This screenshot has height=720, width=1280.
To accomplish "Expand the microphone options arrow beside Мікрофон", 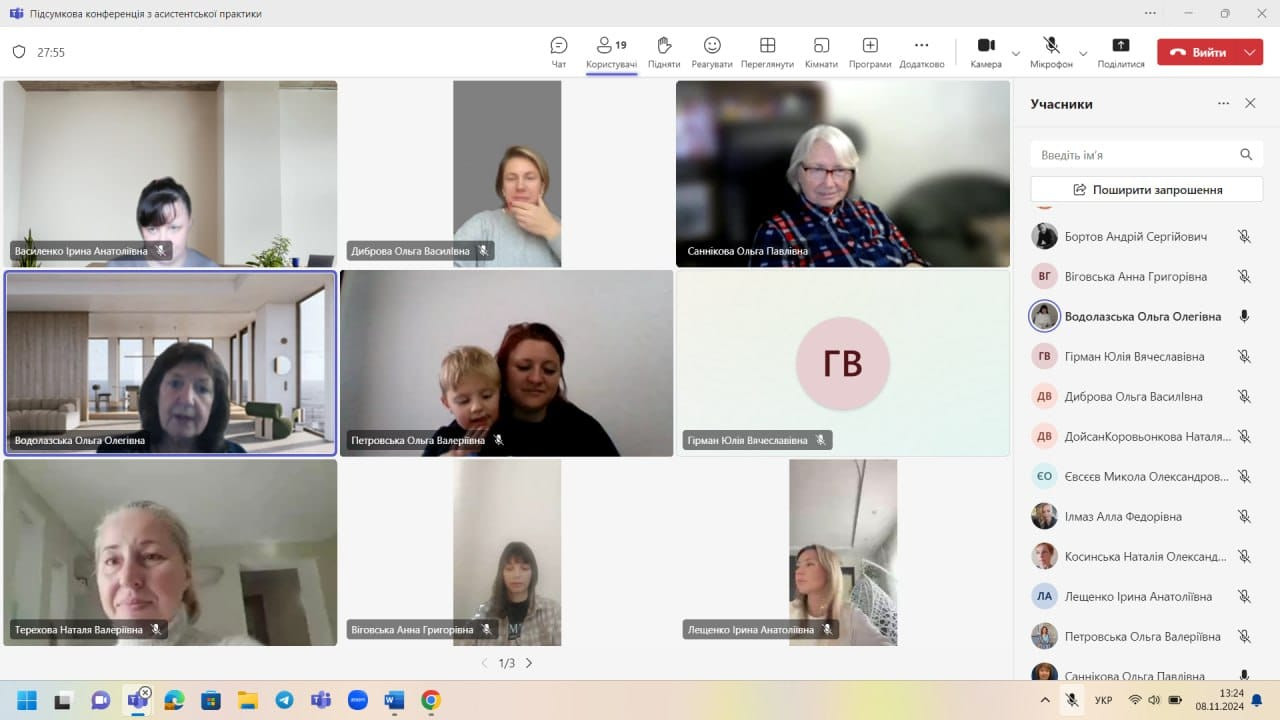I will pos(1083,53).
